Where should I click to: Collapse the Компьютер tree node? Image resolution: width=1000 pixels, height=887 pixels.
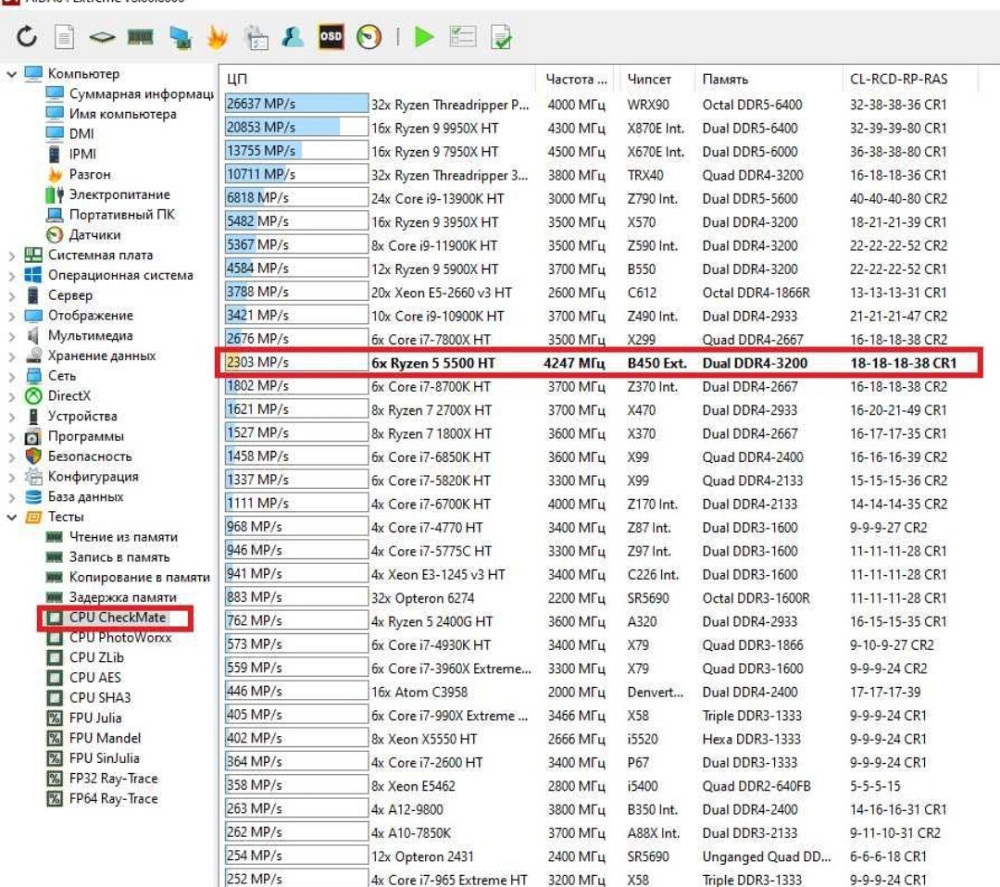pos(12,74)
